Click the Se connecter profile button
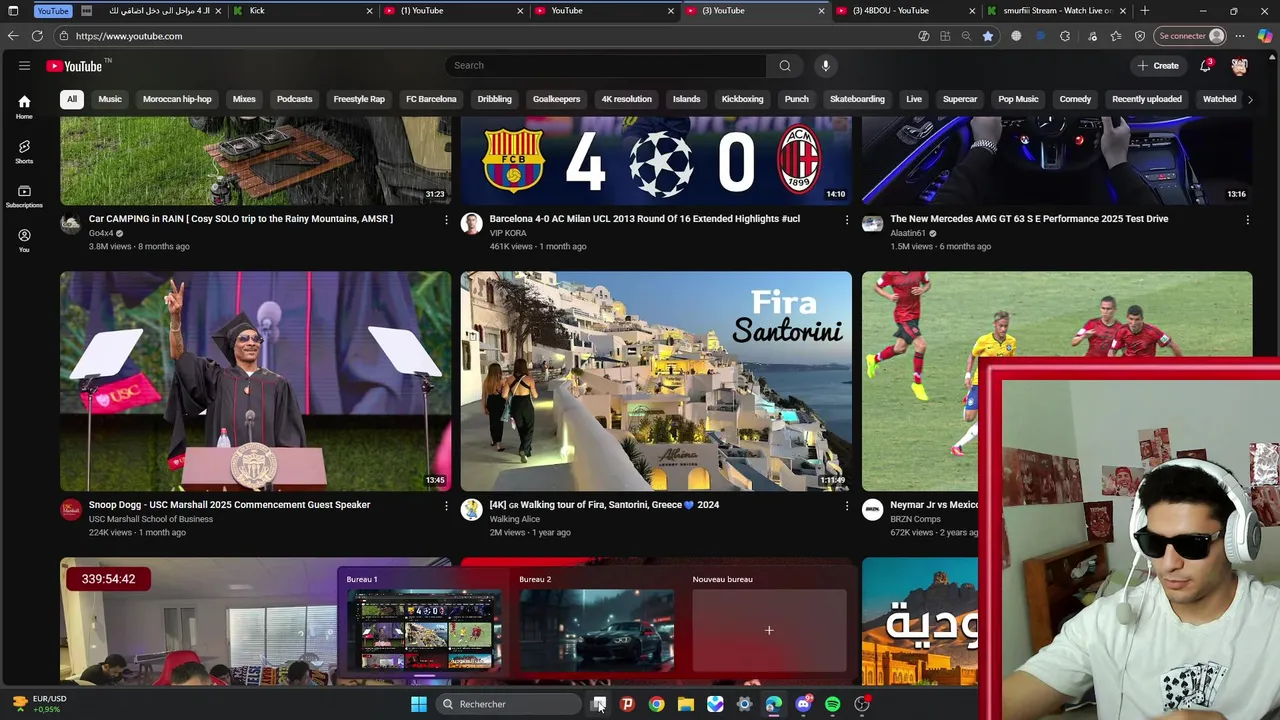The width and height of the screenshot is (1280, 720). (x=1190, y=36)
